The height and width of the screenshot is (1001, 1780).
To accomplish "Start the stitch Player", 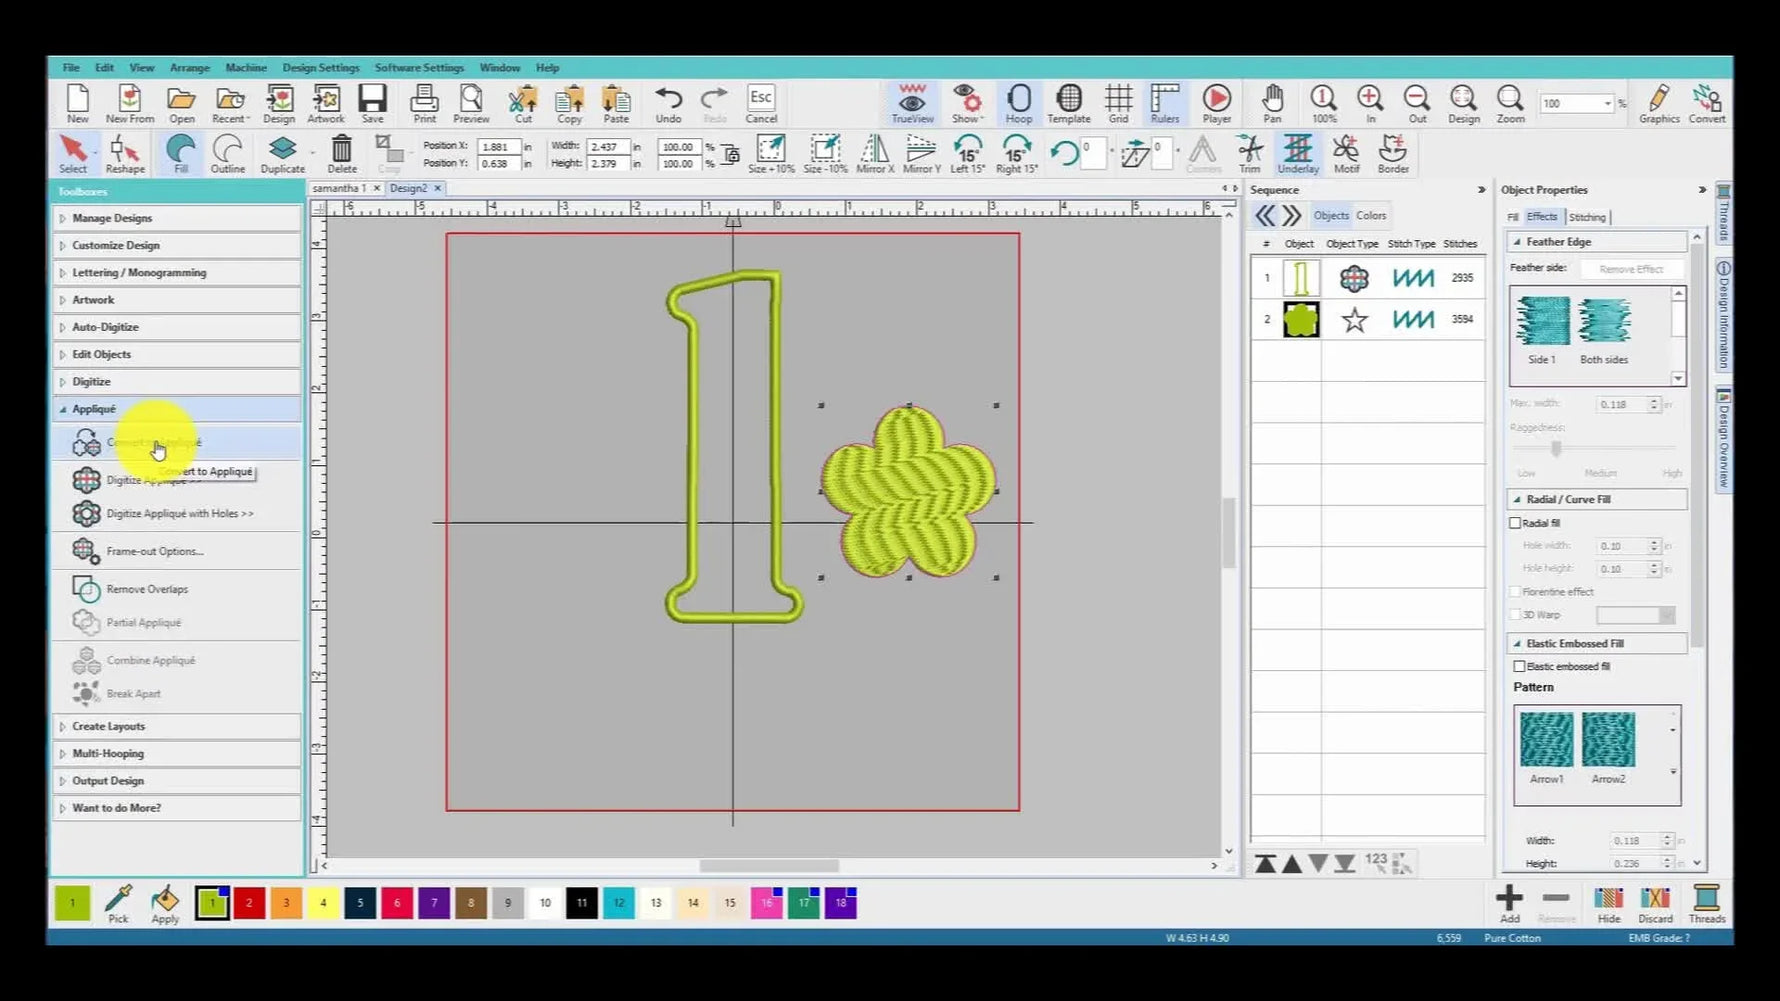I will click(1216, 103).
